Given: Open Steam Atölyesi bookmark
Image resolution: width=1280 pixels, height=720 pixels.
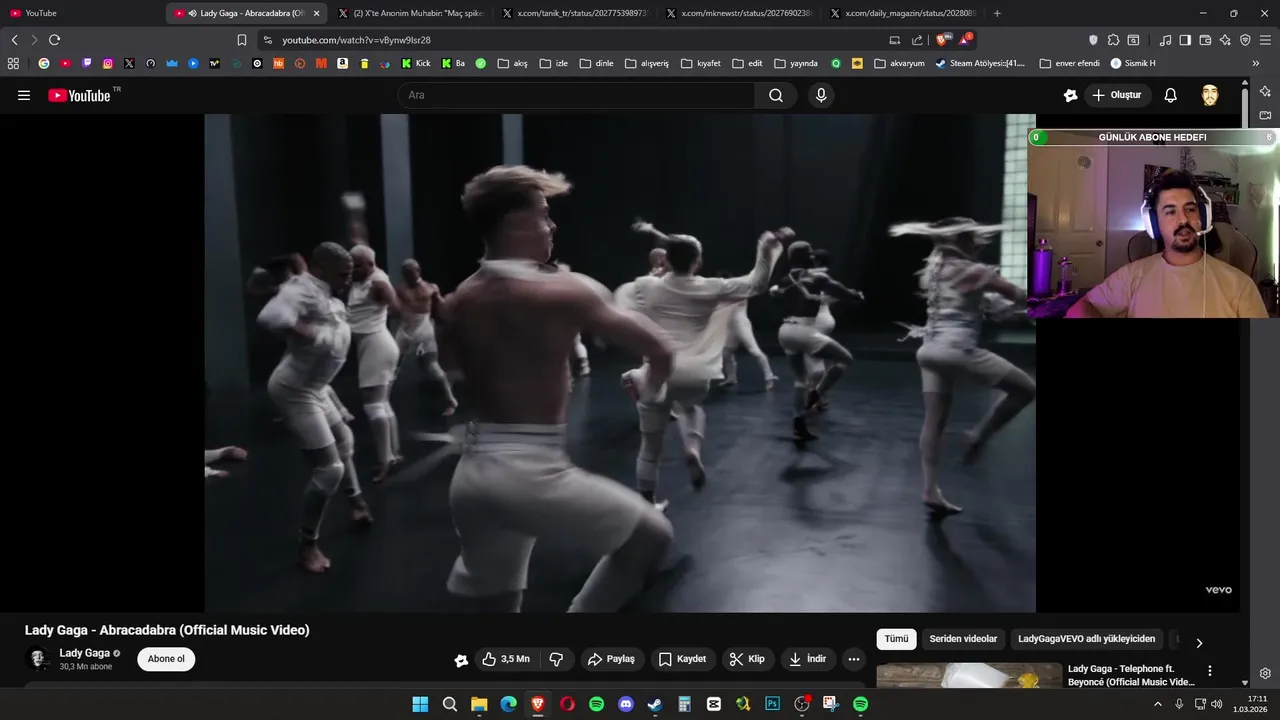Looking at the screenshot, I should click(980, 63).
